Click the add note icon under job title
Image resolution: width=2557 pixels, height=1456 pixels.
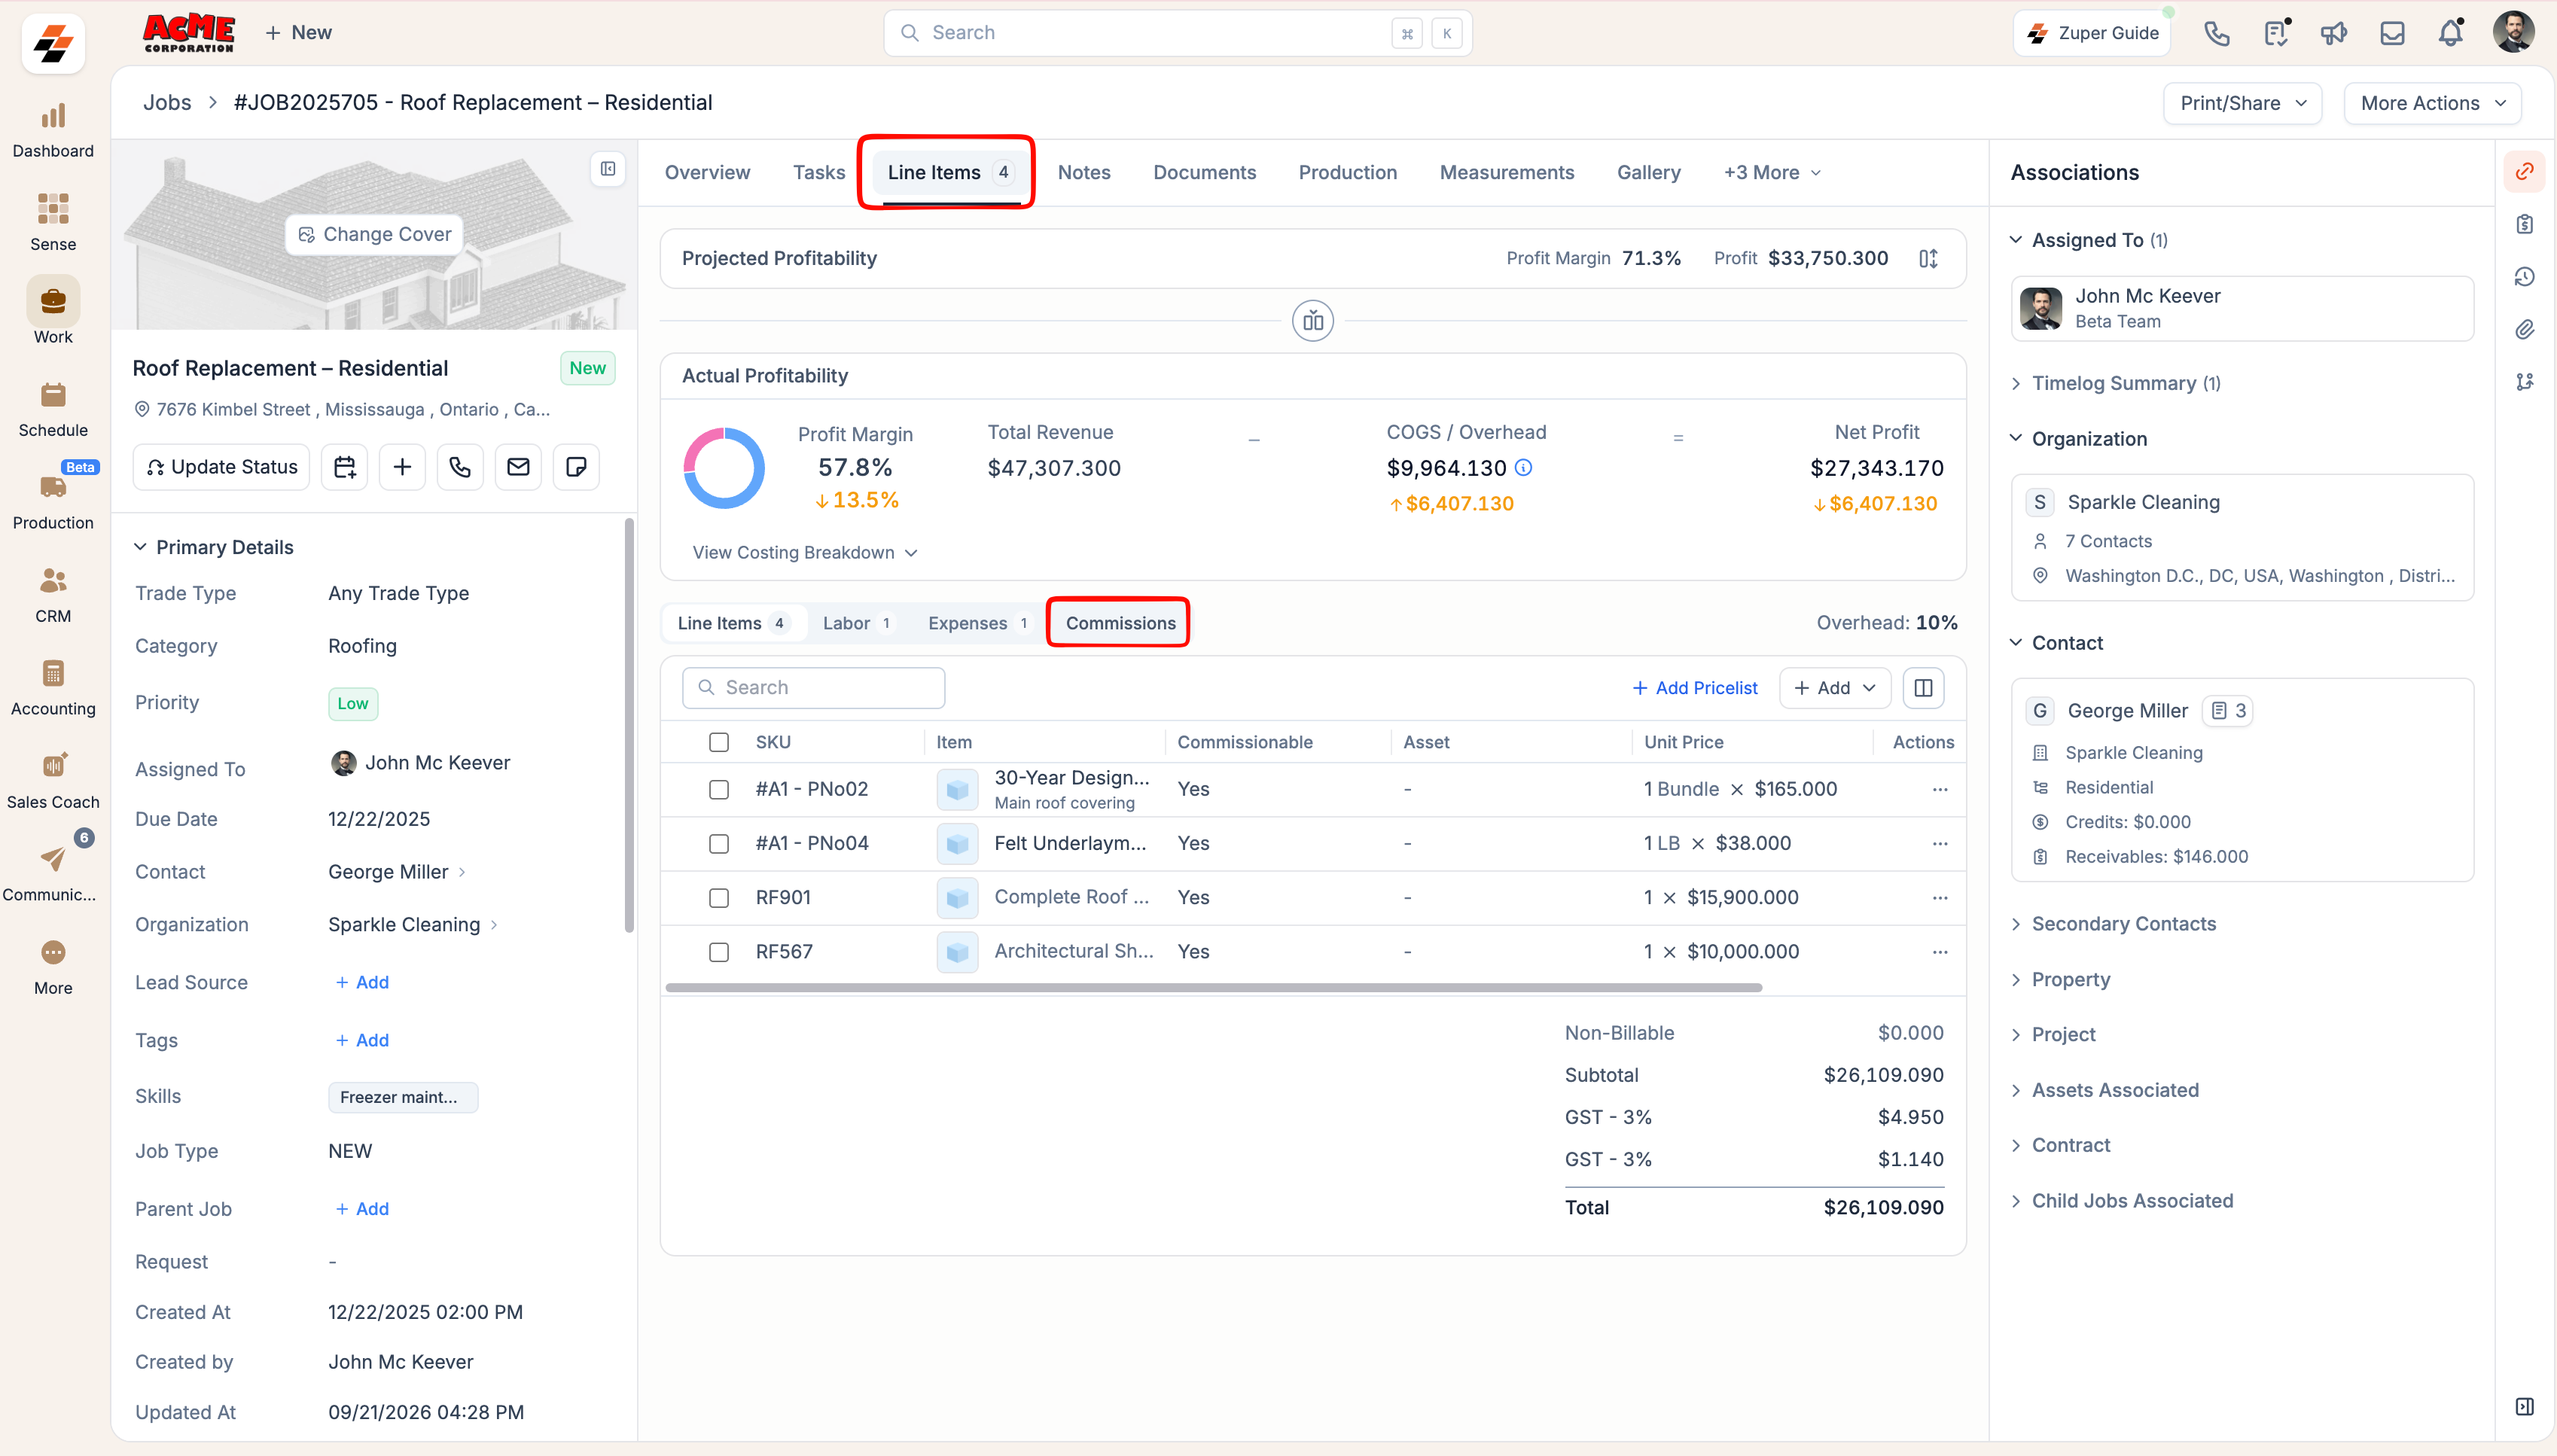pyautogui.click(x=576, y=467)
